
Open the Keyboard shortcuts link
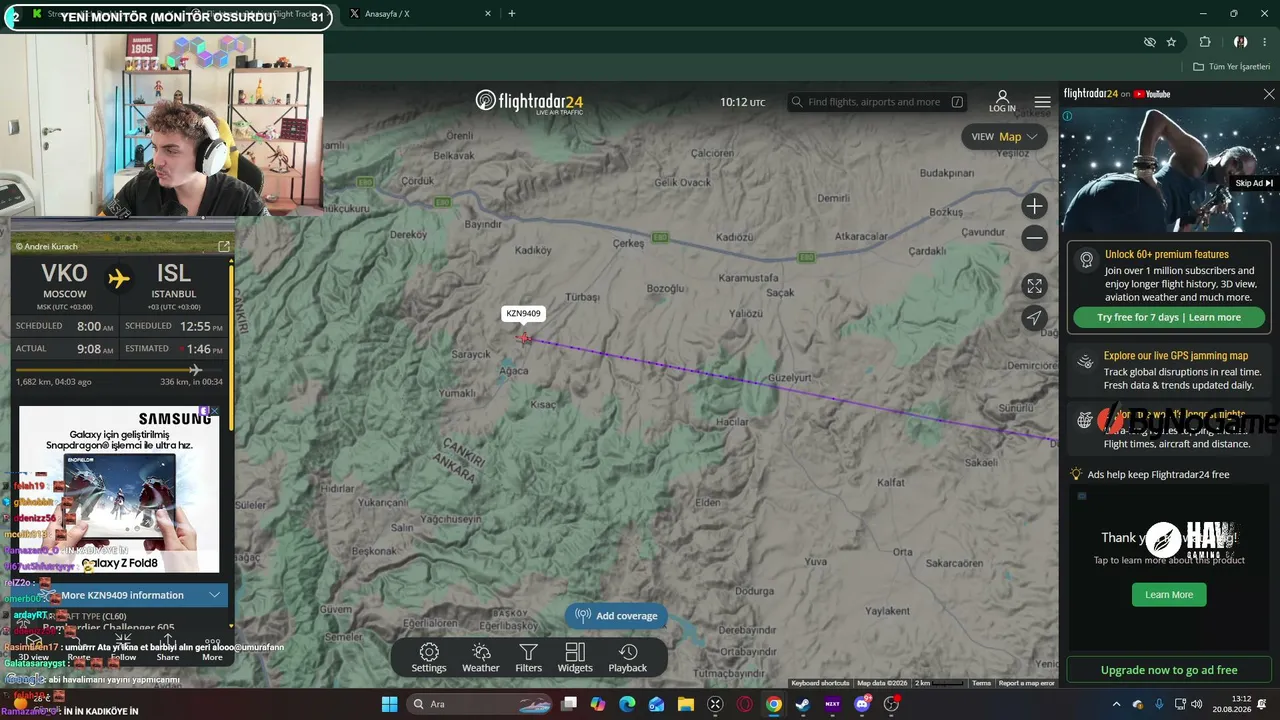point(820,683)
